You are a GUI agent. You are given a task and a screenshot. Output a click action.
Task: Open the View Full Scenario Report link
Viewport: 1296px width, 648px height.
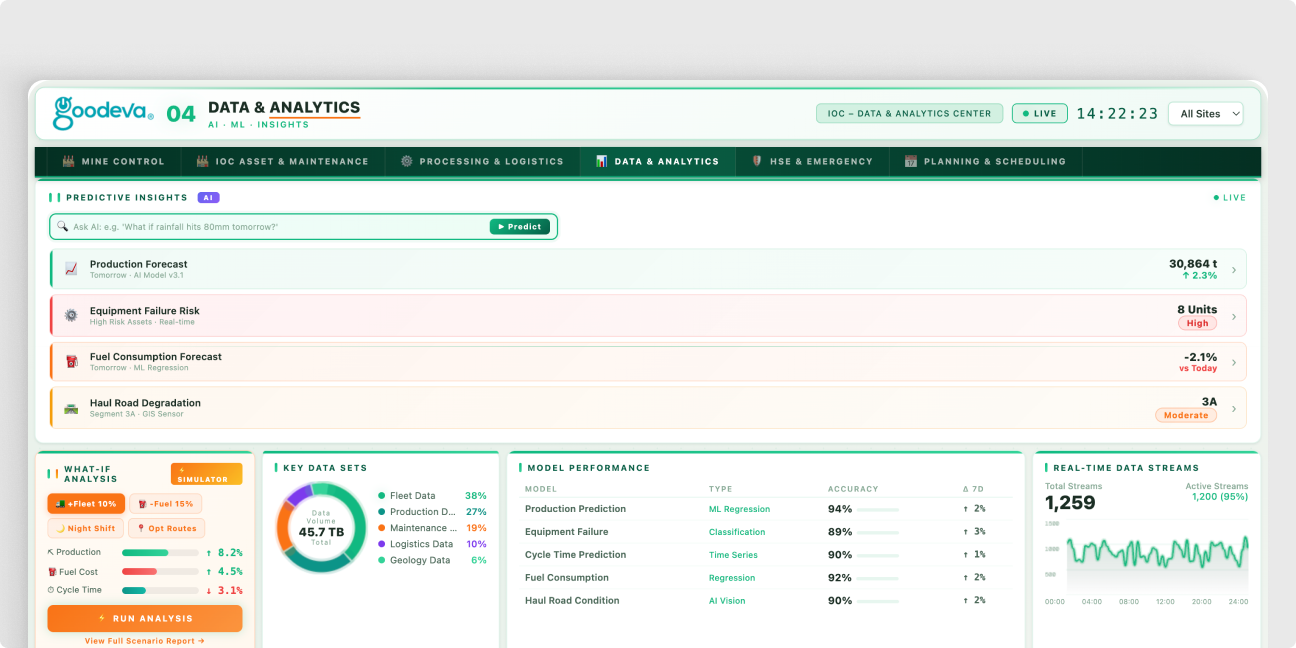[145, 641]
